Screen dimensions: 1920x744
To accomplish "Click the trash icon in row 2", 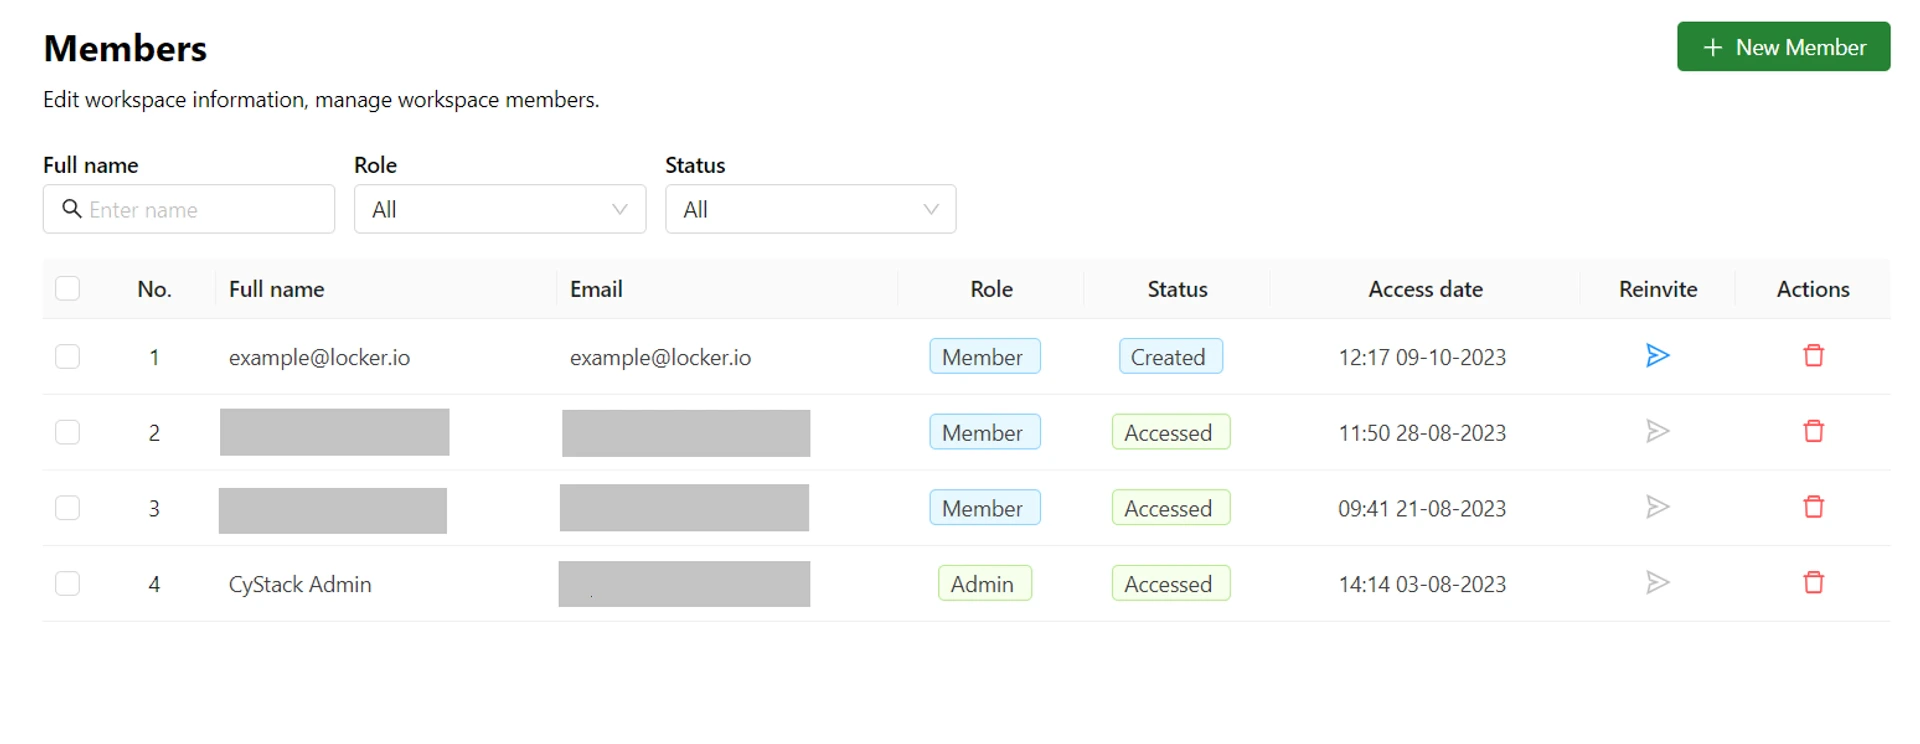I will click(1813, 431).
